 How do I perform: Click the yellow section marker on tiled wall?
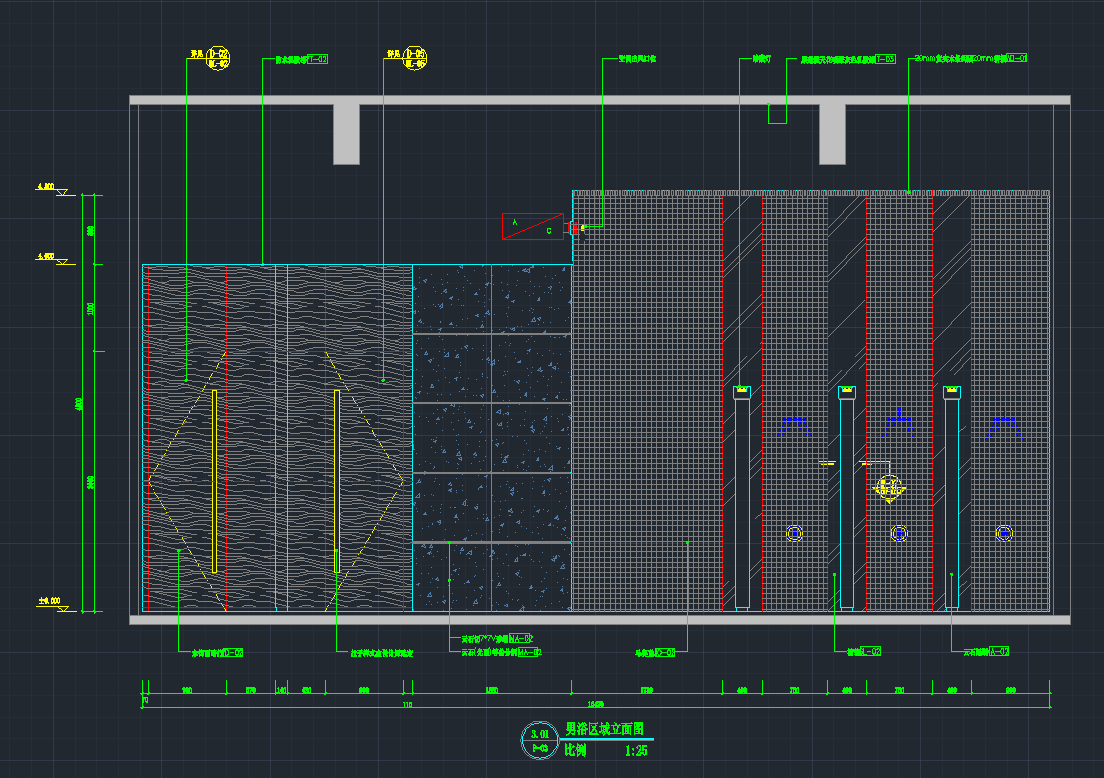(x=889, y=487)
